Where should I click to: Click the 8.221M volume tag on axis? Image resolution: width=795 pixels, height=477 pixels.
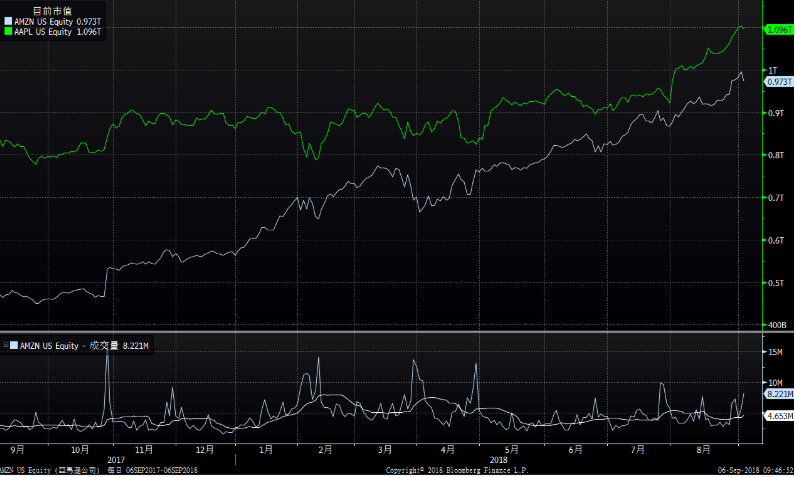click(779, 394)
